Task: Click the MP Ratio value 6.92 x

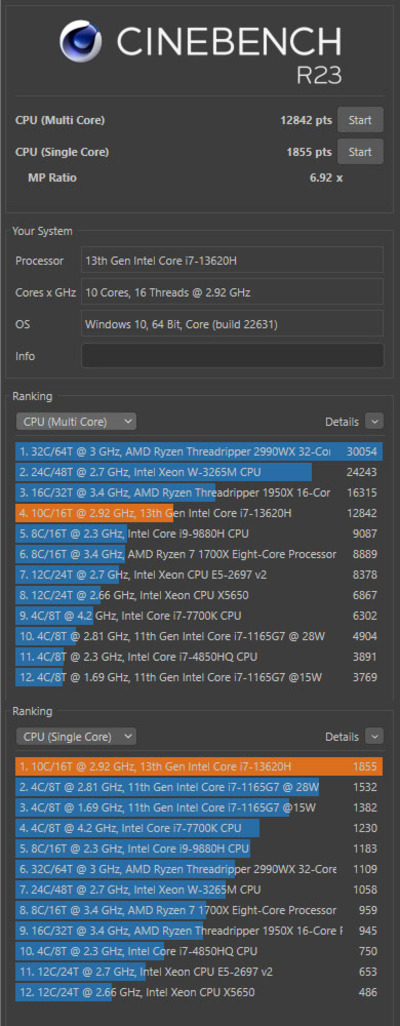Action: [325, 178]
